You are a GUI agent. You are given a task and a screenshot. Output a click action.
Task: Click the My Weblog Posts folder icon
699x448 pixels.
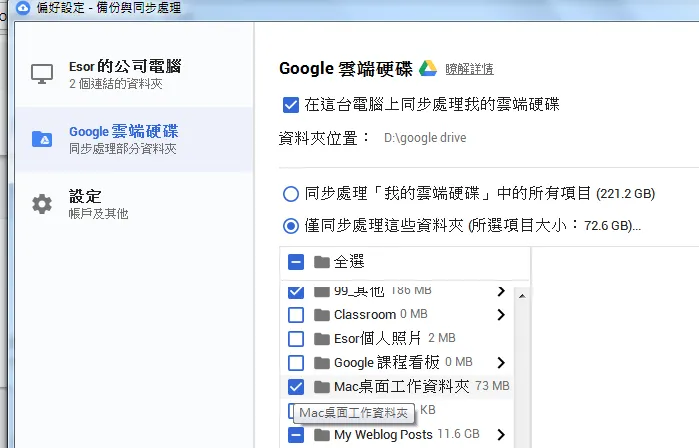click(x=321, y=435)
